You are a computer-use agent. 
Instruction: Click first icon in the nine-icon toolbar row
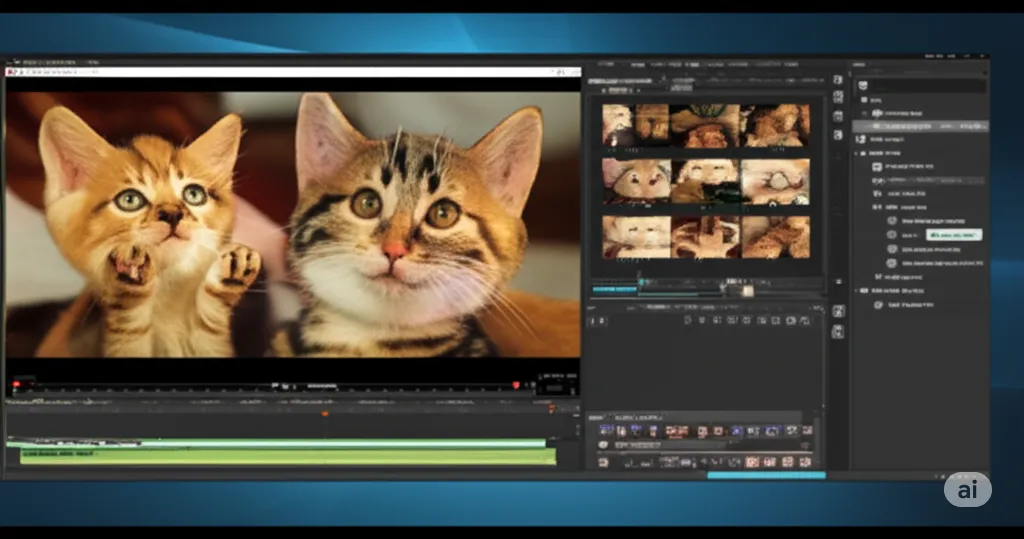pos(688,320)
